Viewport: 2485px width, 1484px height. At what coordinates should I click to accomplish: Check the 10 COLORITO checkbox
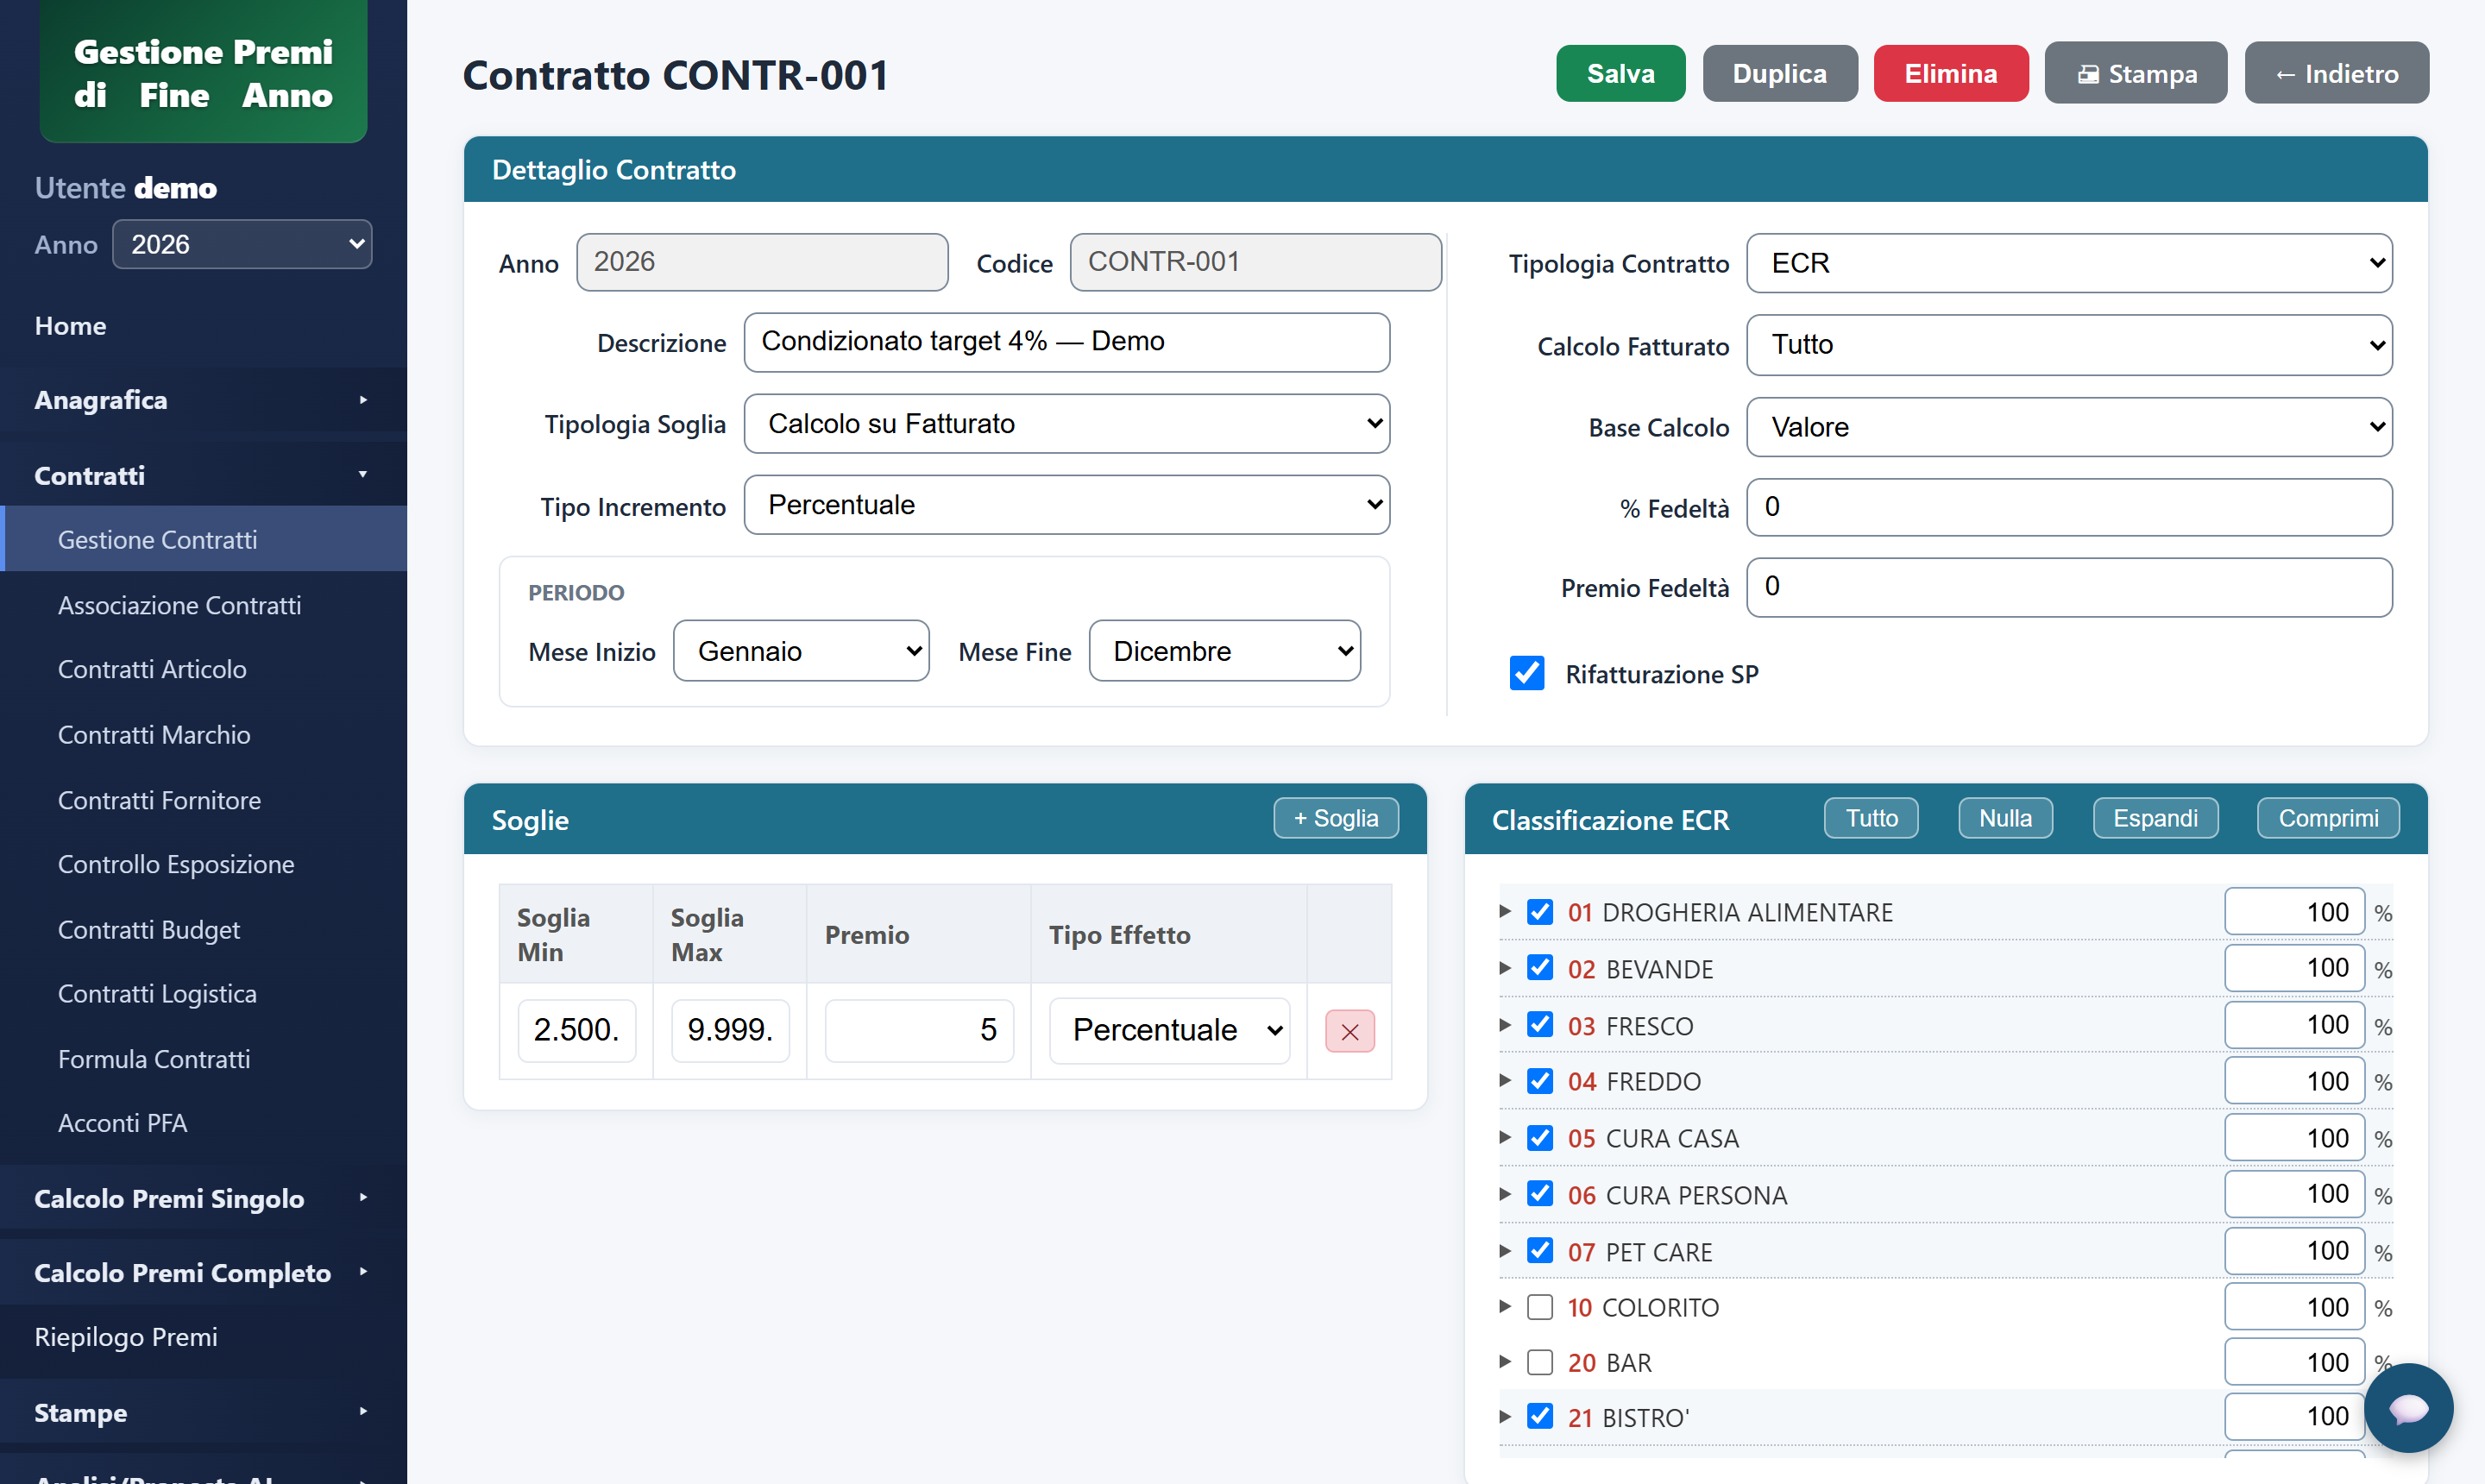point(1540,1307)
